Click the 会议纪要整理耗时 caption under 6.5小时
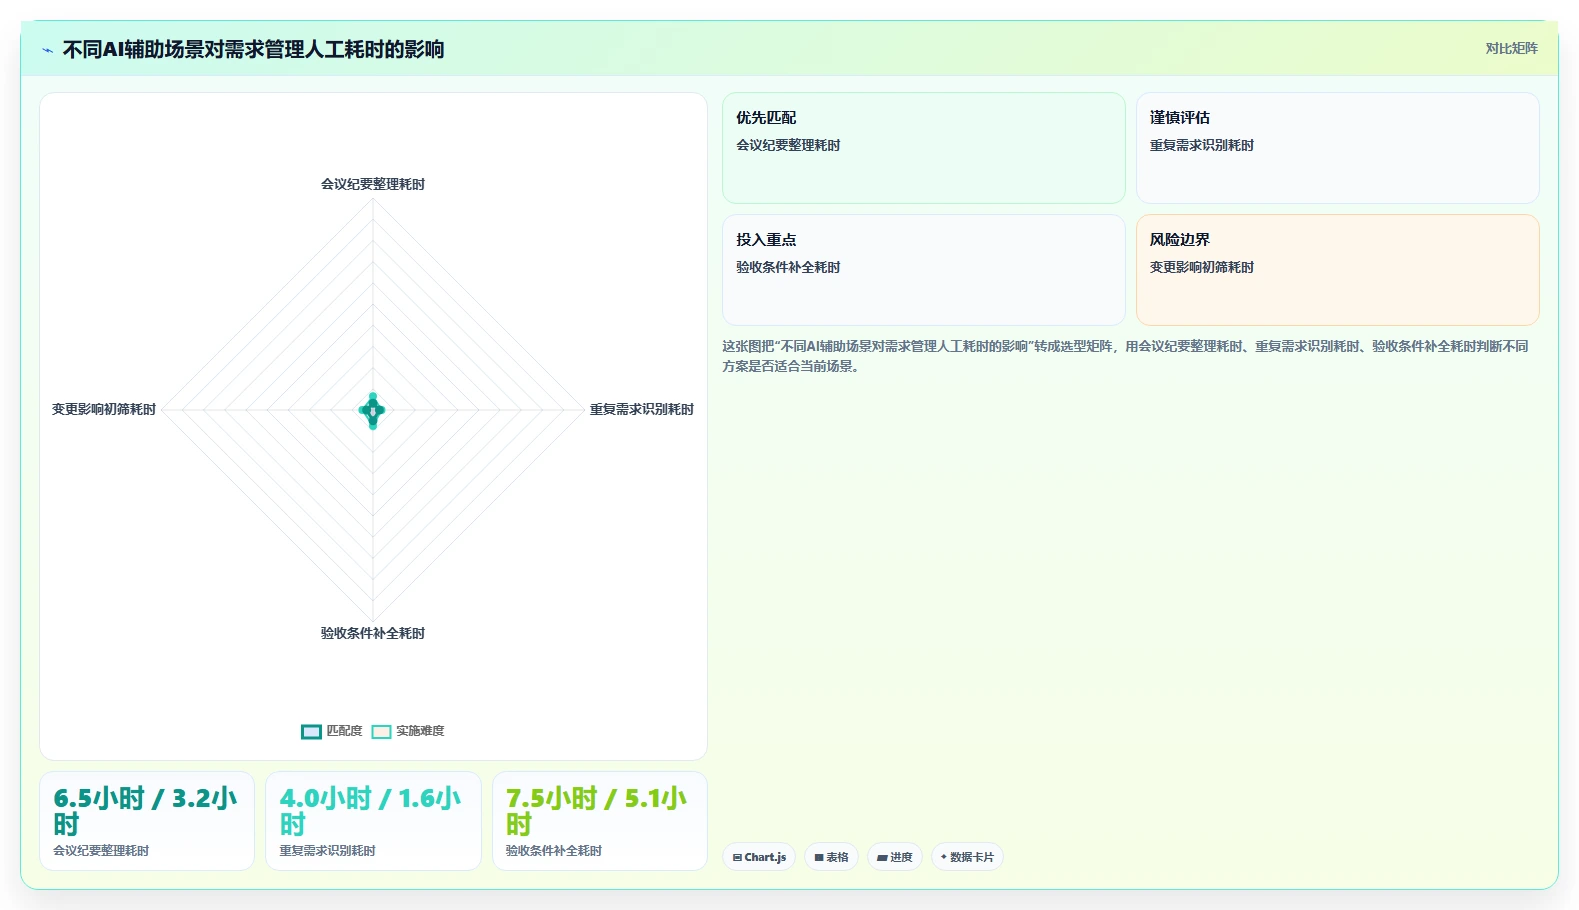 click(x=101, y=851)
